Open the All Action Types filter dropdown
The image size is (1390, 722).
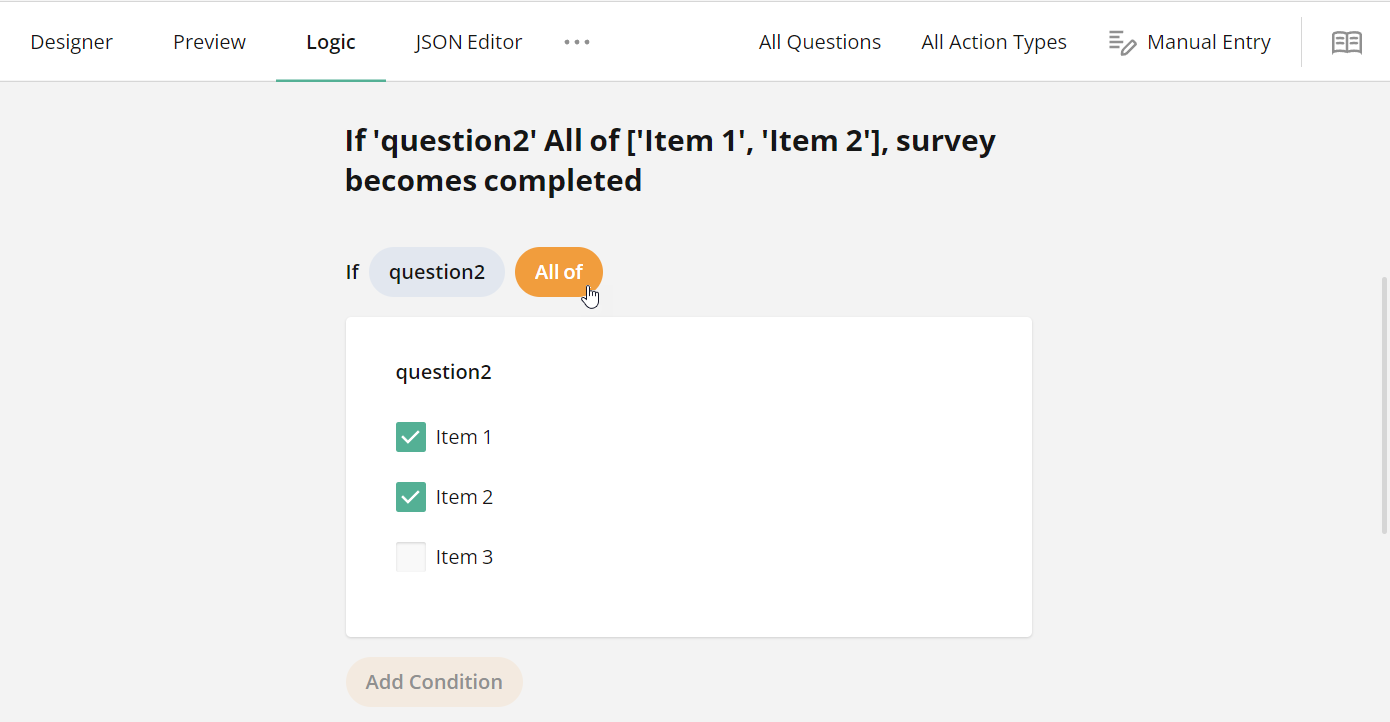[x=993, y=42]
